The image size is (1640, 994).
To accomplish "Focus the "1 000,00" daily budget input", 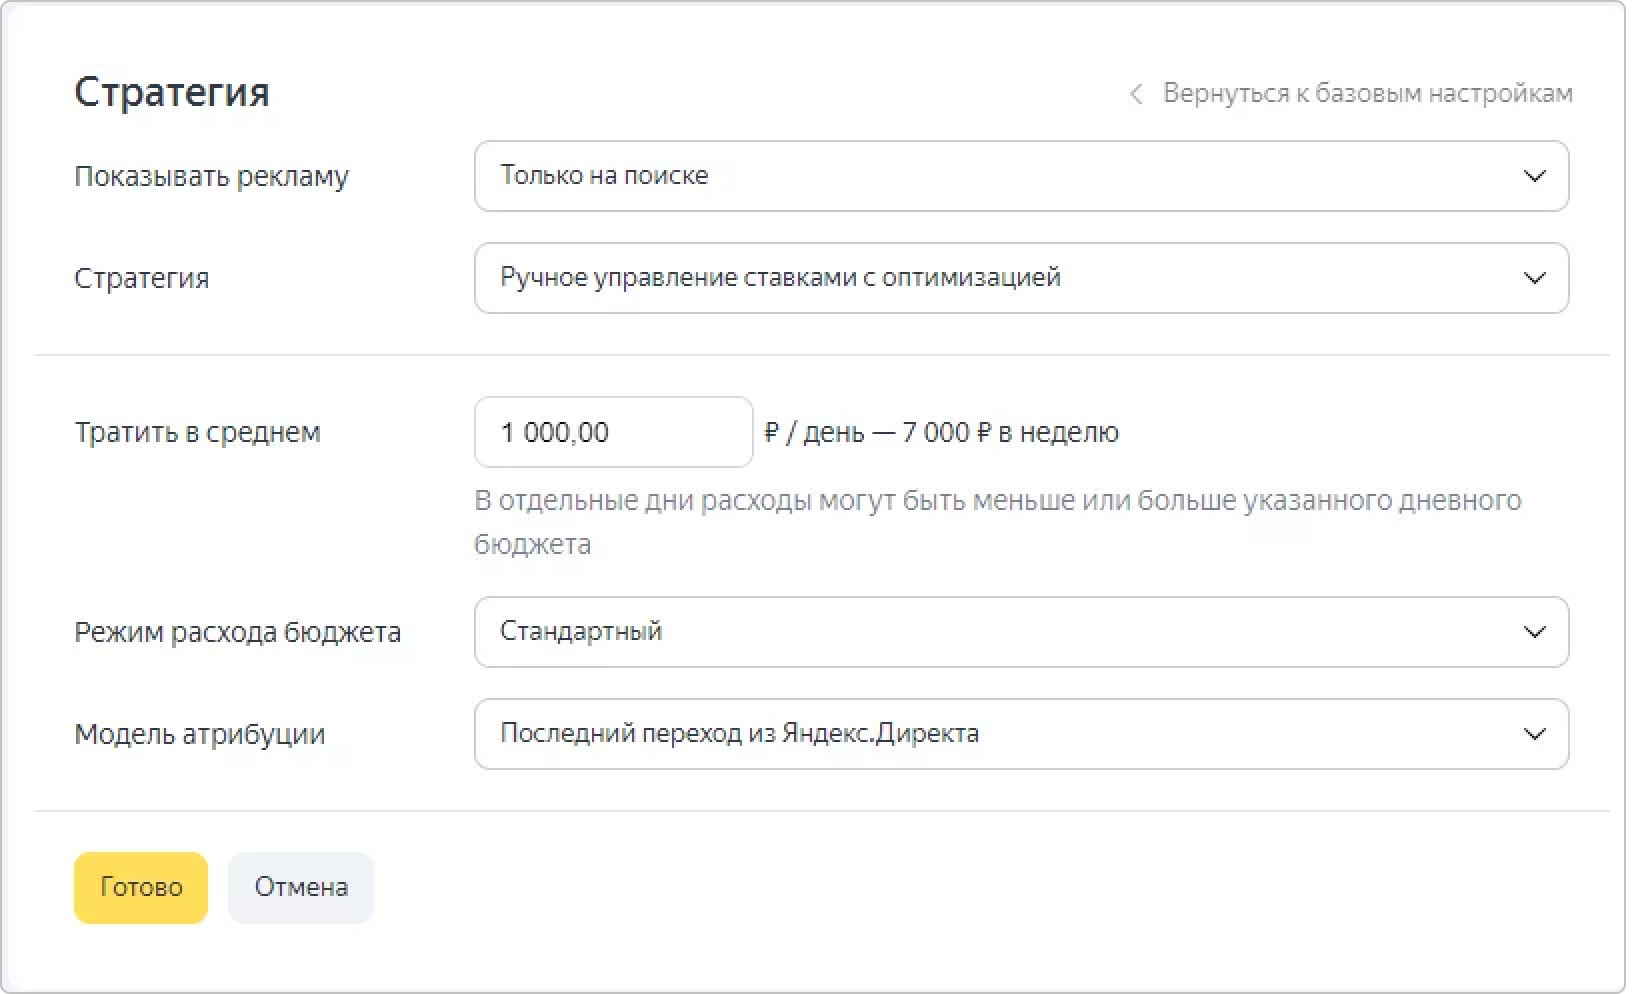I will click(x=612, y=432).
